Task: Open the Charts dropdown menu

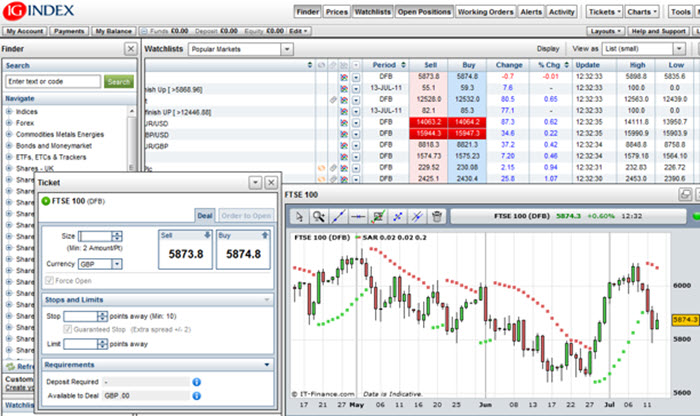Action: 642,12
